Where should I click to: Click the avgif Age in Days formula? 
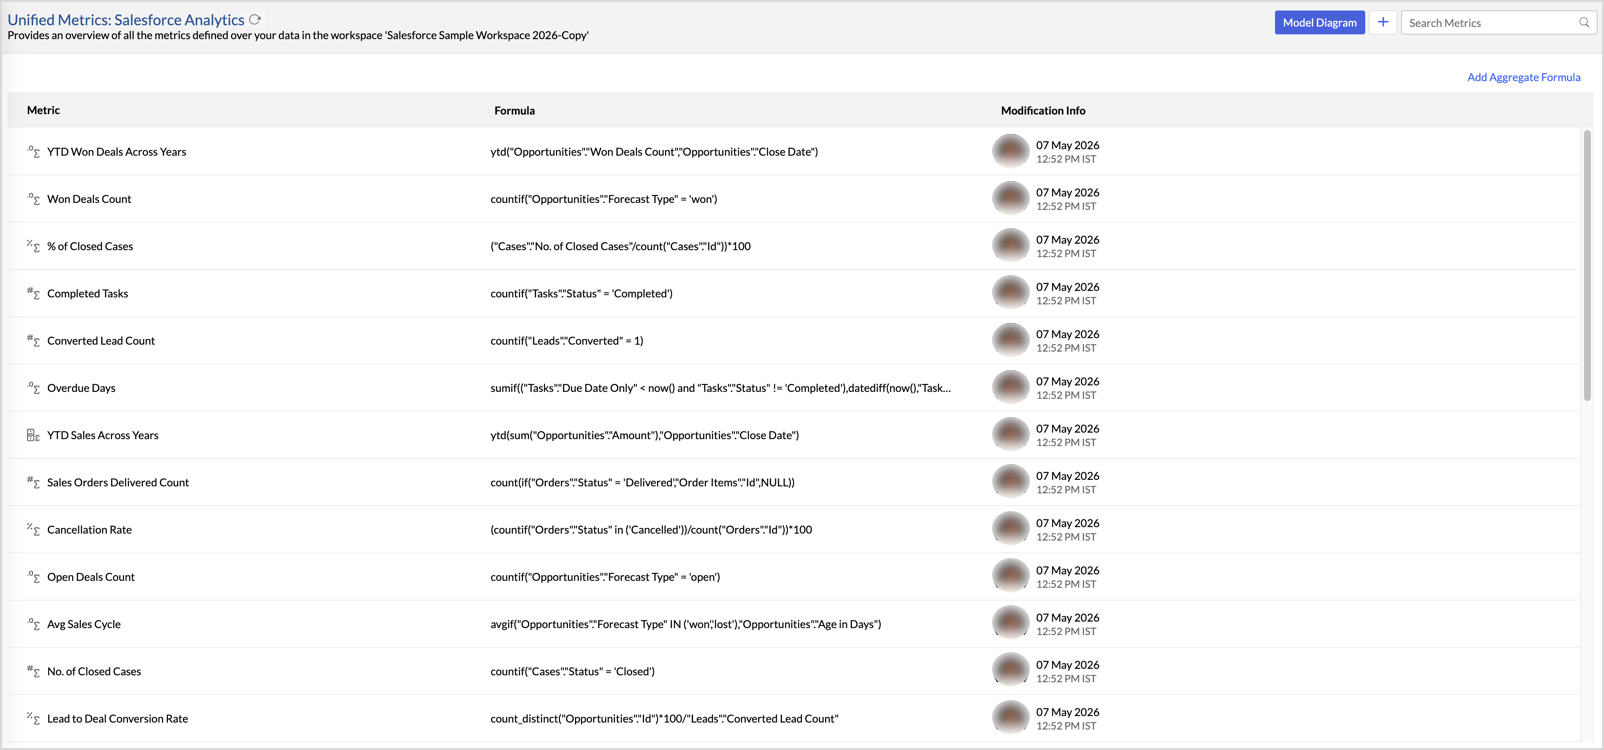(685, 624)
